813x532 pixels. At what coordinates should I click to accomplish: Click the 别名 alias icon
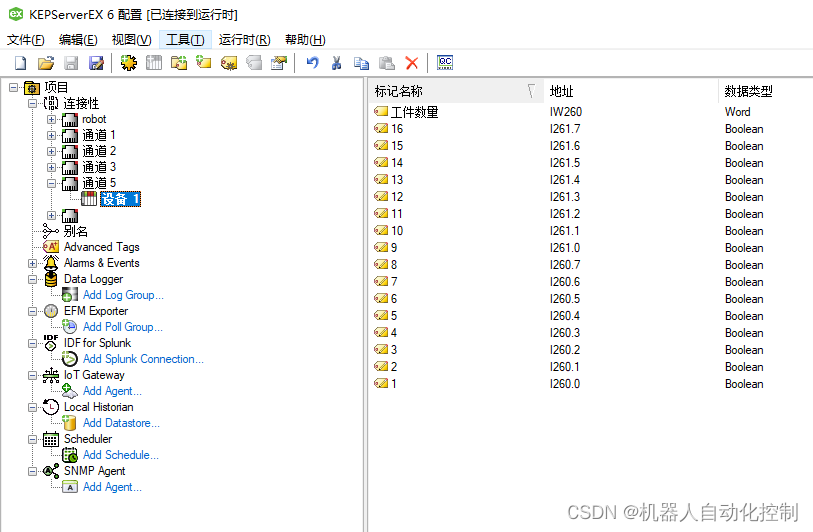click(50, 231)
